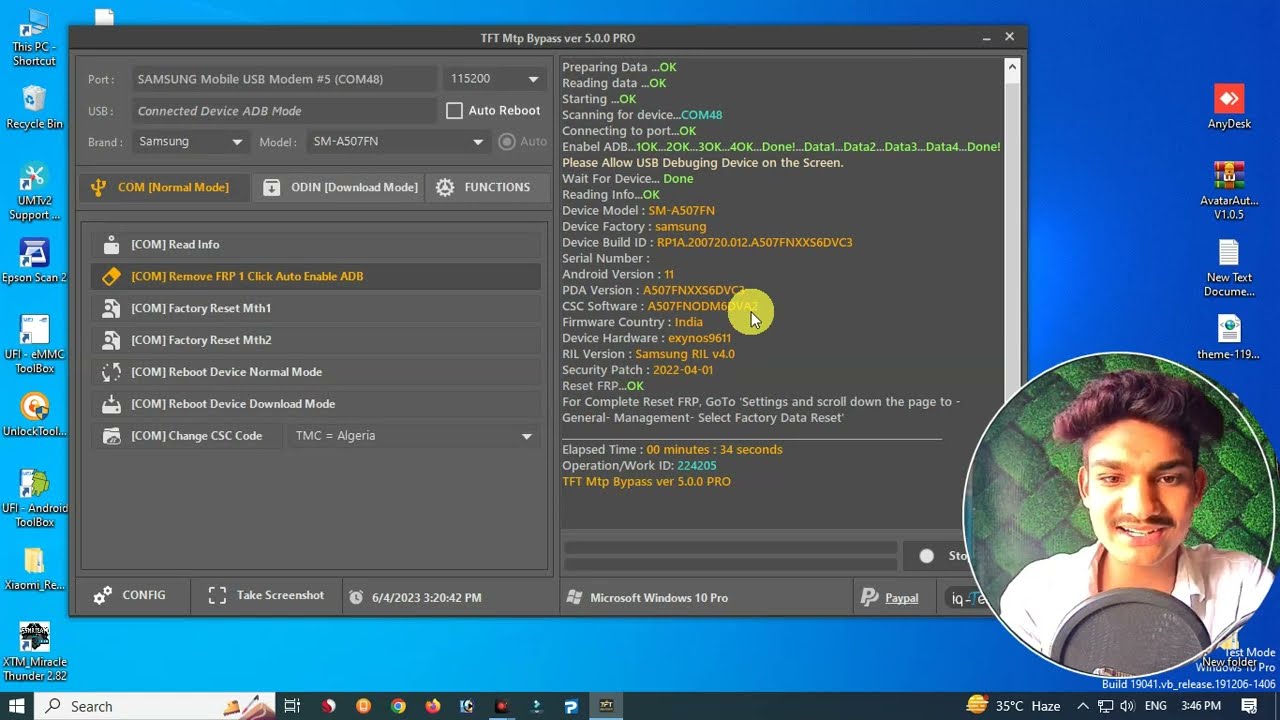Run [COM] Remove FRP 1 Click
The image size is (1280, 720).
pyautogui.click(x=316, y=276)
